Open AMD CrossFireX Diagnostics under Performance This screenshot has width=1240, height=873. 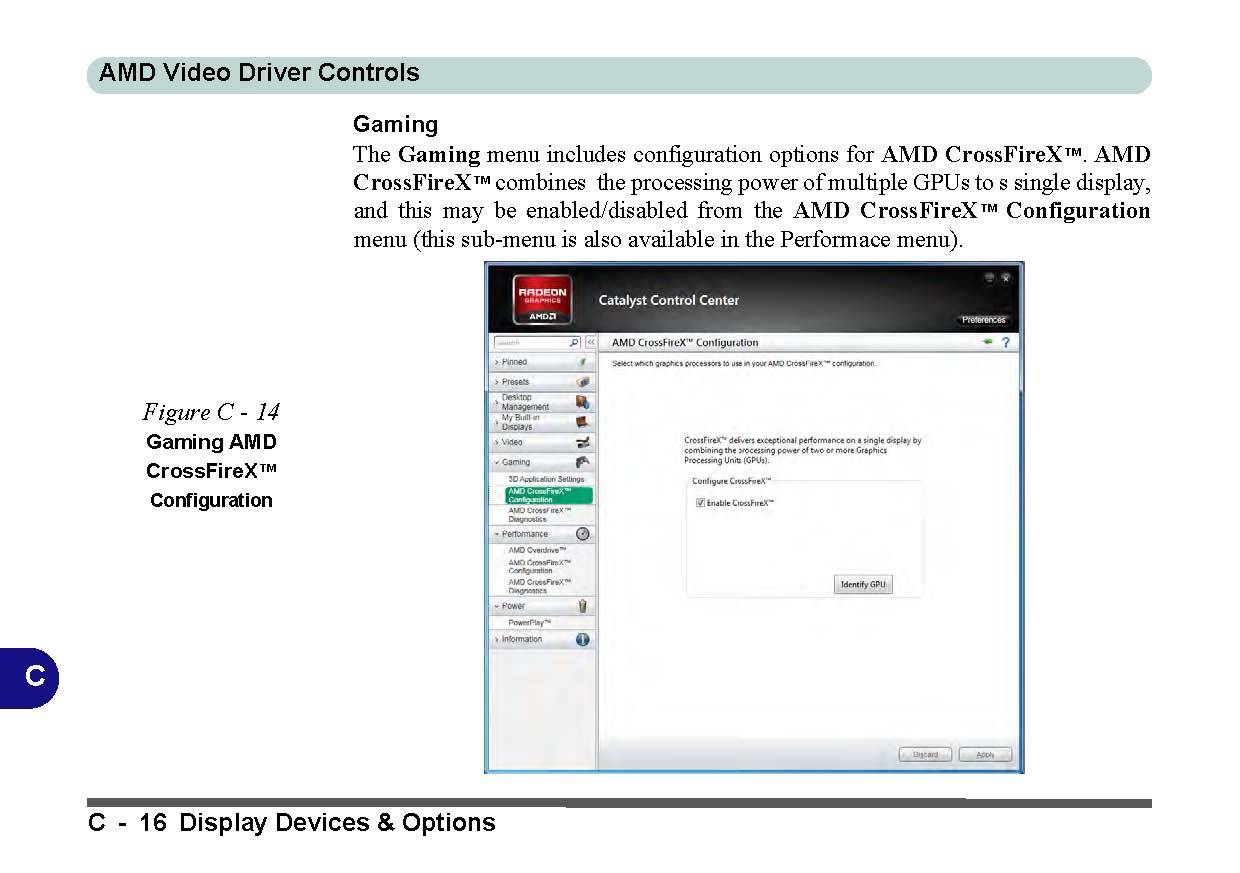(540, 586)
